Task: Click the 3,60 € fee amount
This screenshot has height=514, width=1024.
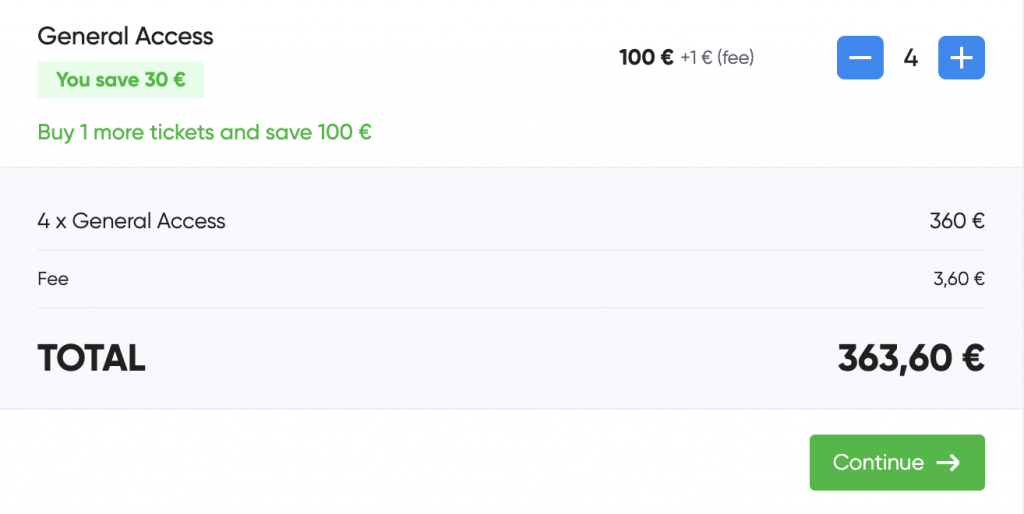Action: click(x=958, y=279)
